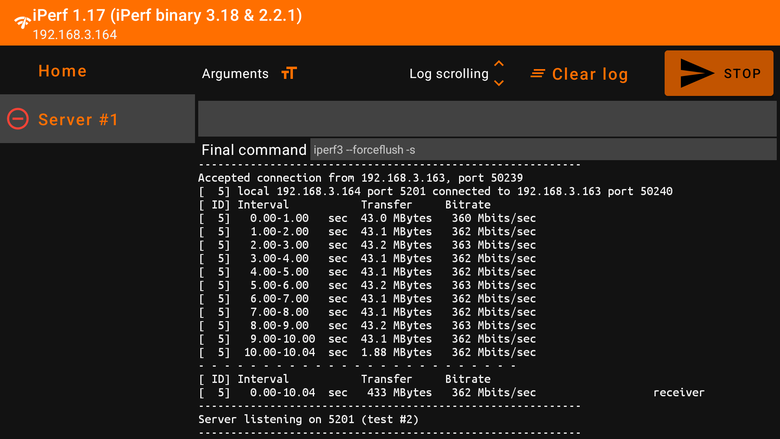Select the 3.00-4.00 sec interval row

[x=367, y=258]
